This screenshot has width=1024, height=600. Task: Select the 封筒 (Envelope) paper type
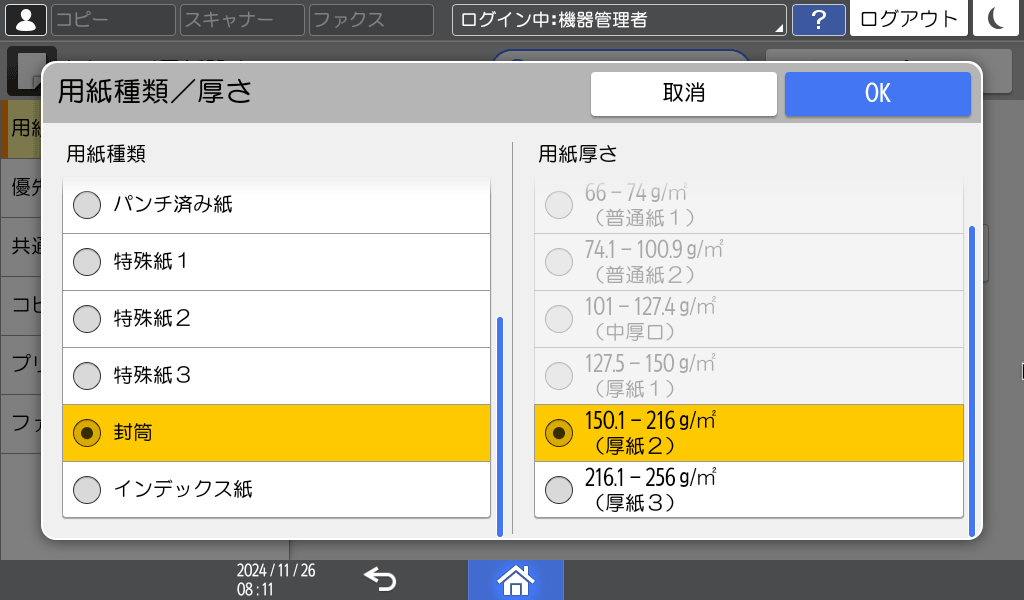click(x=276, y=433)
